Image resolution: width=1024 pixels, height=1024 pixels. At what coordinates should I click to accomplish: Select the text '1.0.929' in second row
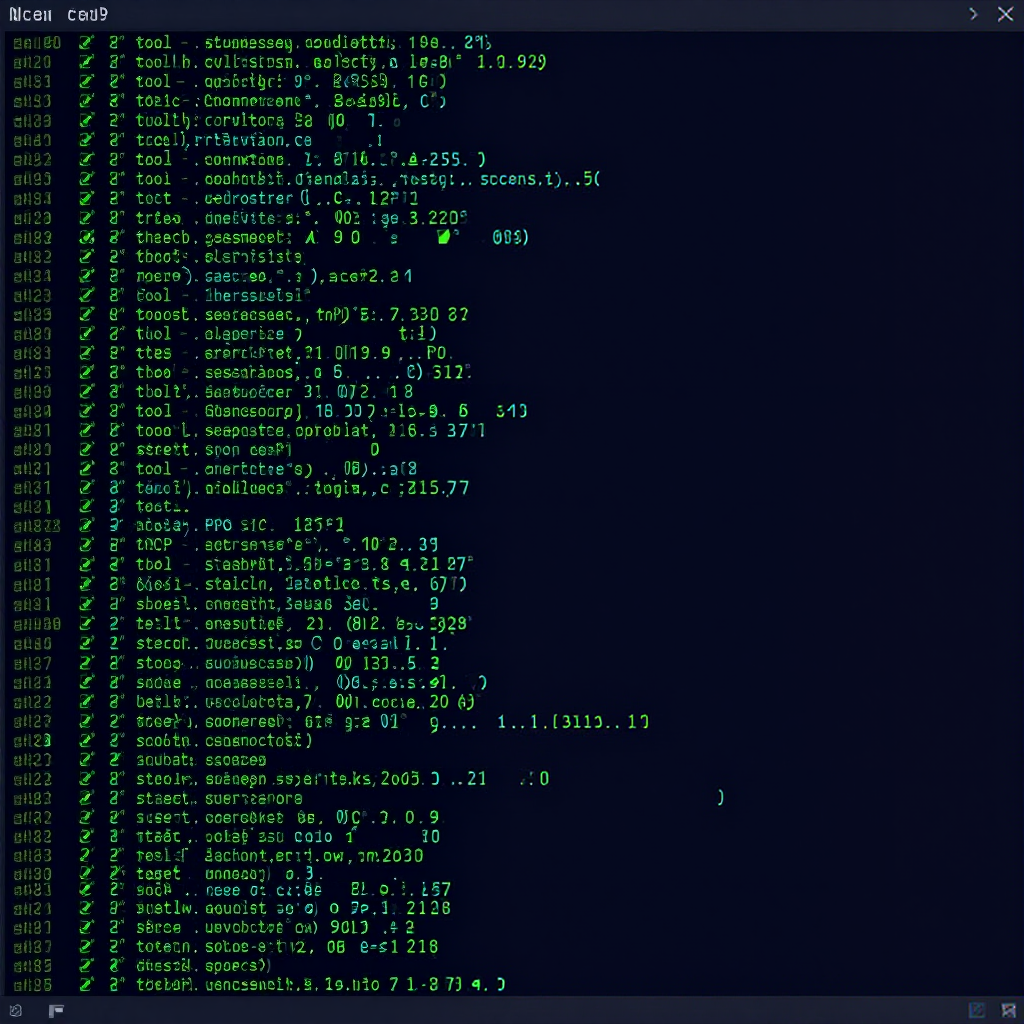(511, 62)
